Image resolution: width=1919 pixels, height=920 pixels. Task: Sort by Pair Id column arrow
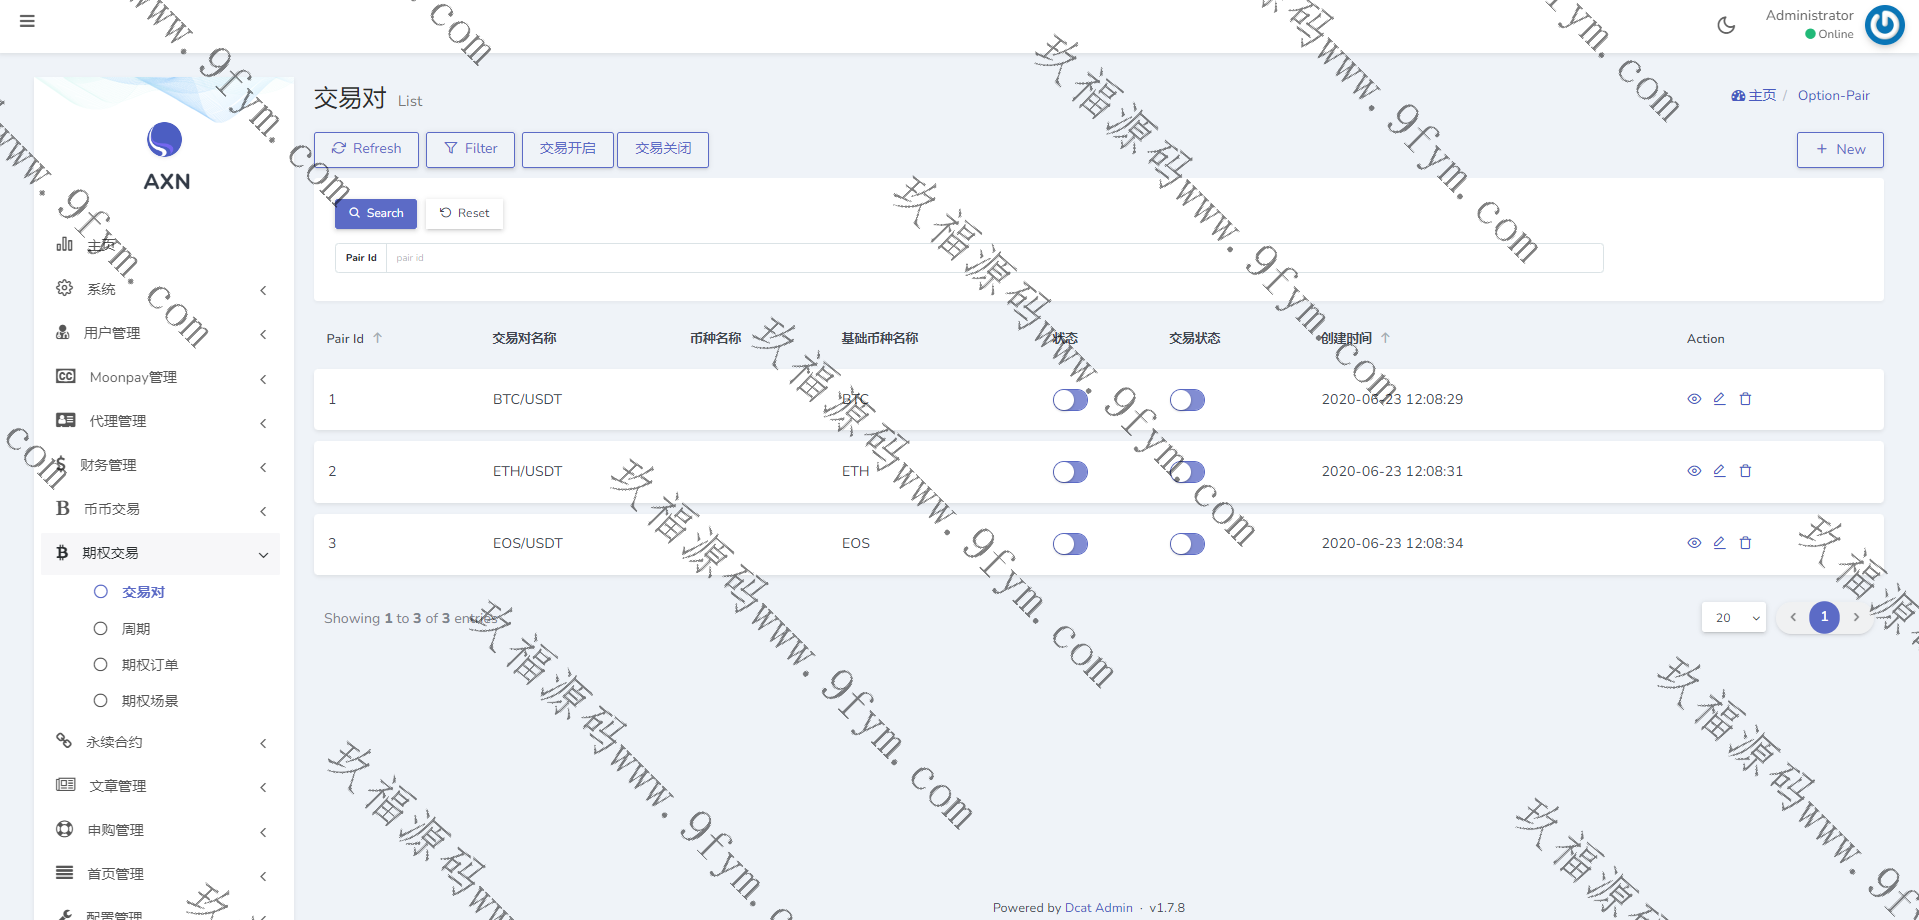377,338
